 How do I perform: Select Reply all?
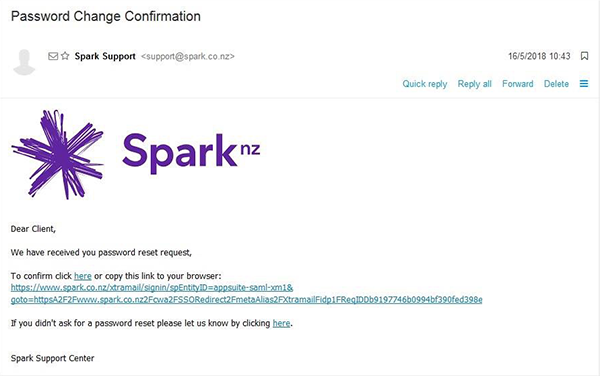(x=474, y=84)
